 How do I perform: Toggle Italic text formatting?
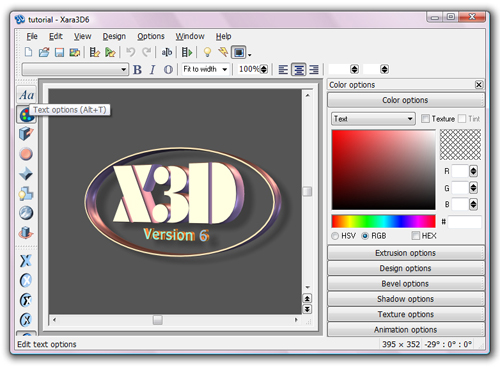click(152, 69)
